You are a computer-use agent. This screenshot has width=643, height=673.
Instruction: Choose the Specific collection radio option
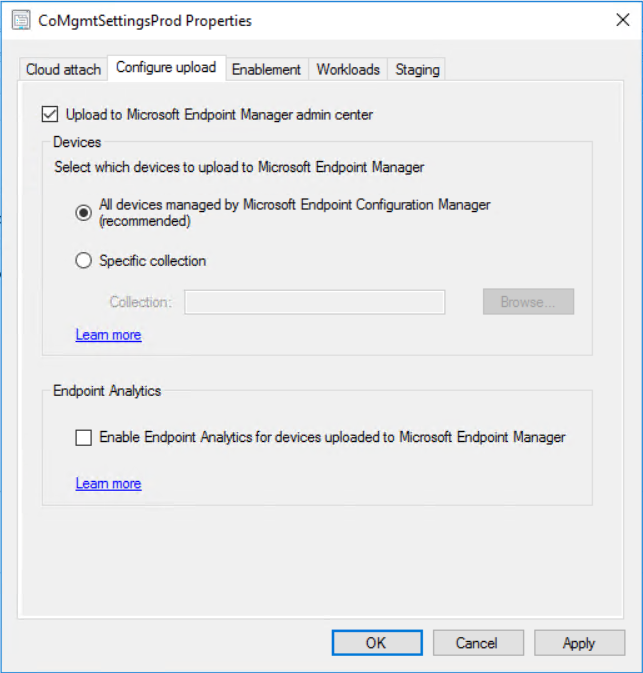[x=84, y=261]
